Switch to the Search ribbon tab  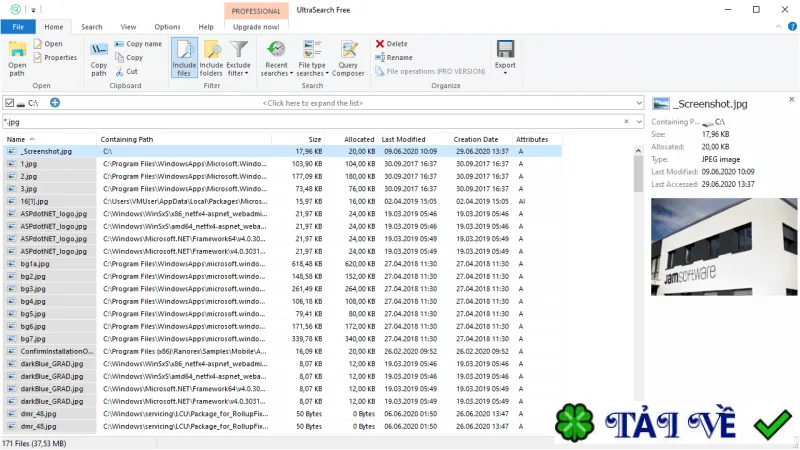pyautogui.click(x=92, y=27)
